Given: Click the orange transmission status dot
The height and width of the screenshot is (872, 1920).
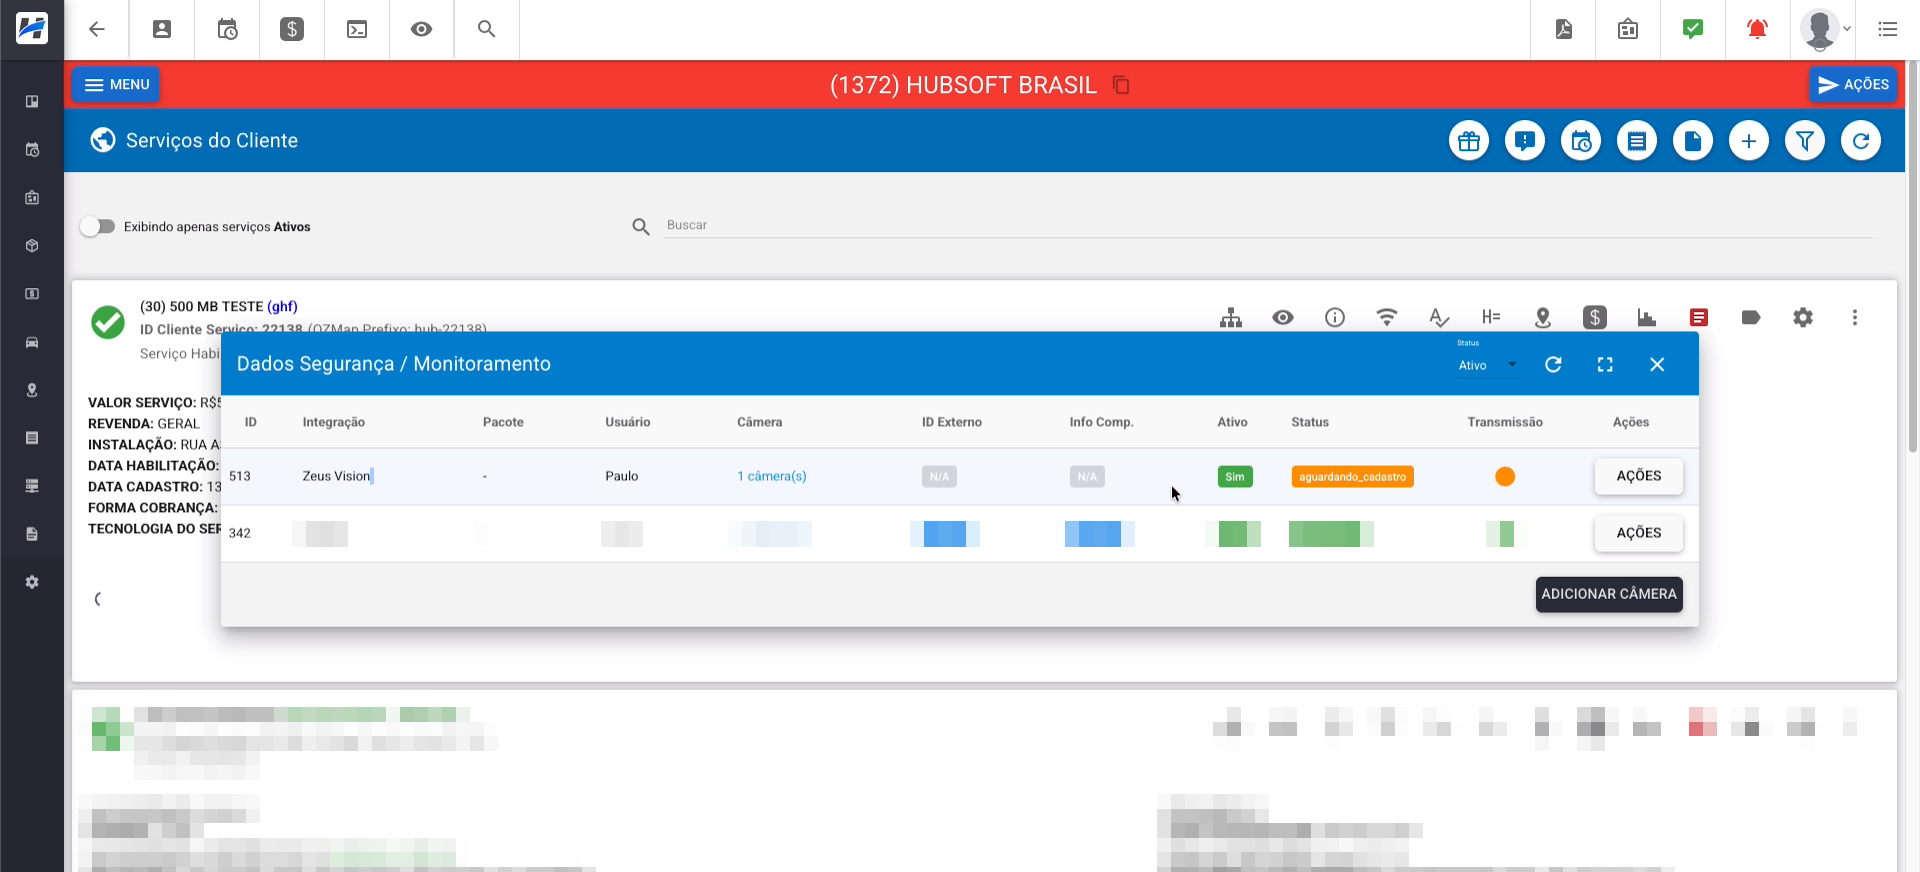Looking at the screenshot, I should [1505, 477].
